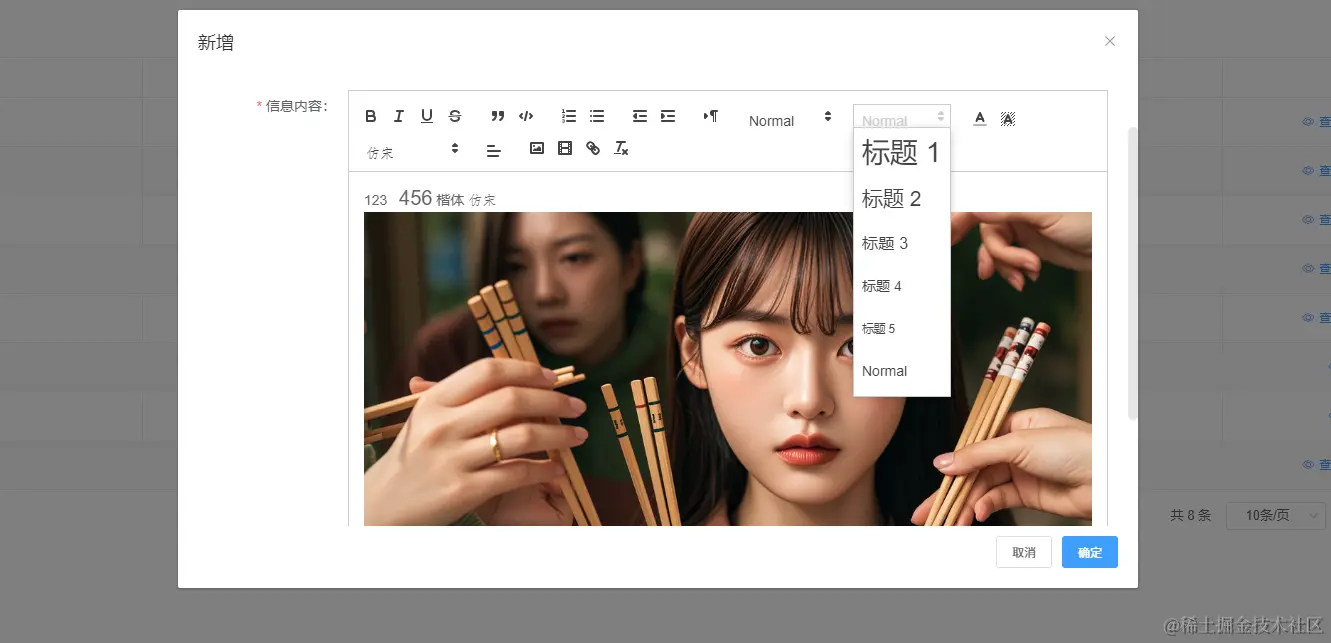The height and width of the screenshot is (643, 1331).
Task: Insert an image into the editor
Action: [537, 148]
